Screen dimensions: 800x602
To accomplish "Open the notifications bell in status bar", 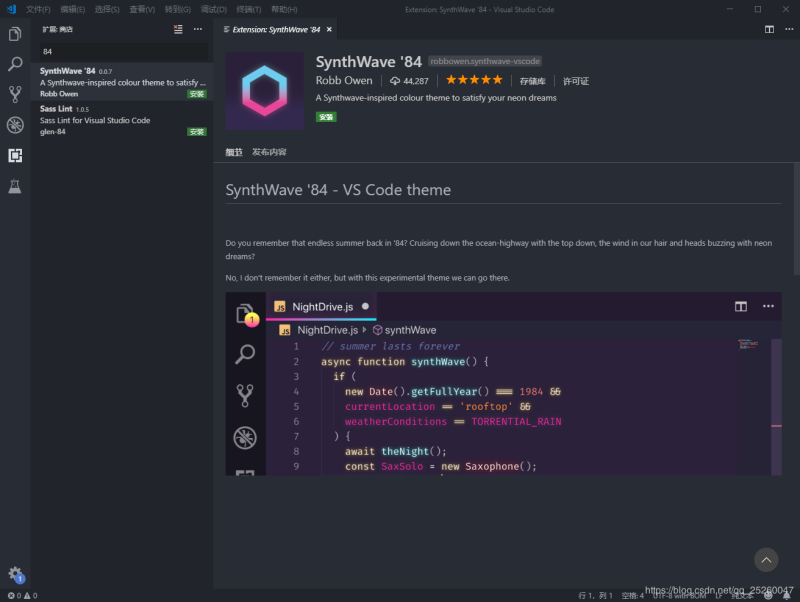I will (x=787, y=595).
